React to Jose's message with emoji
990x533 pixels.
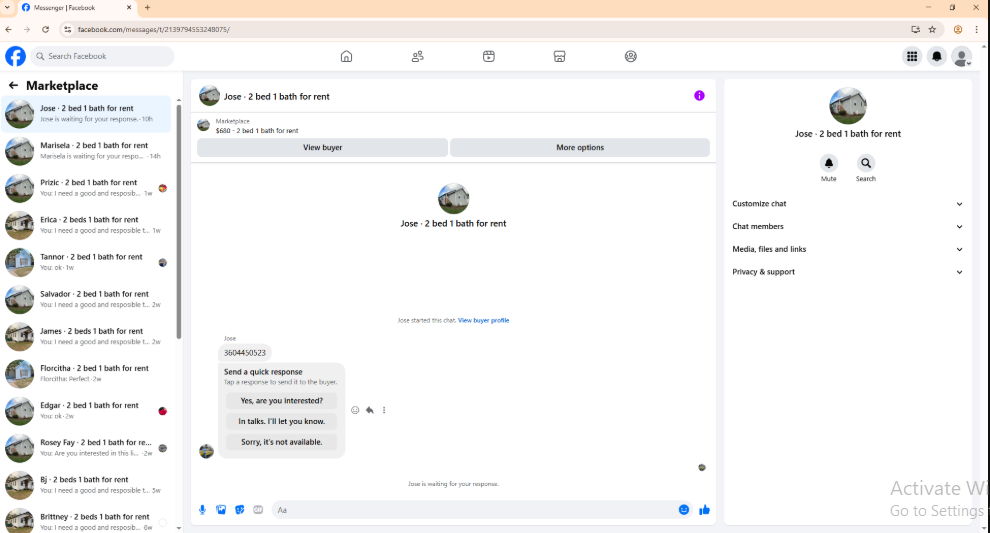(x=355, y=410)
